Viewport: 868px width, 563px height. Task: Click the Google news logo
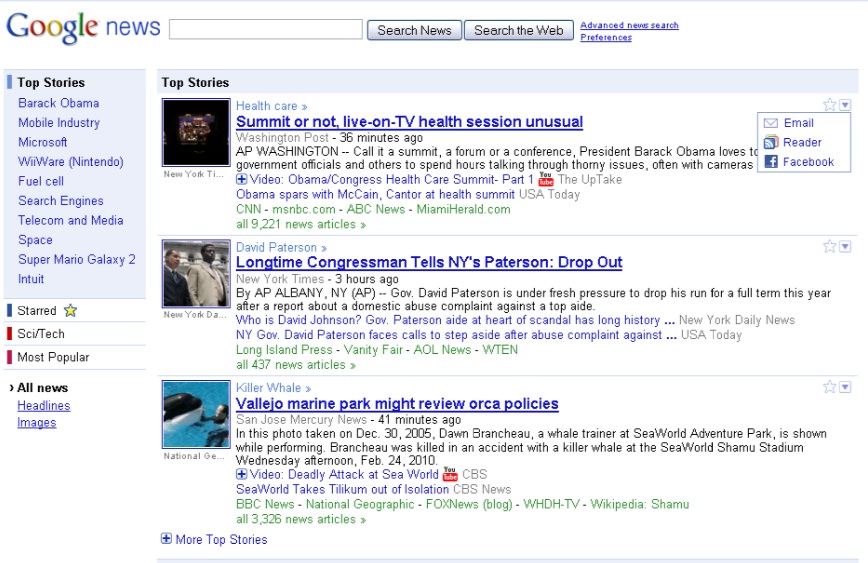(83, 27)
